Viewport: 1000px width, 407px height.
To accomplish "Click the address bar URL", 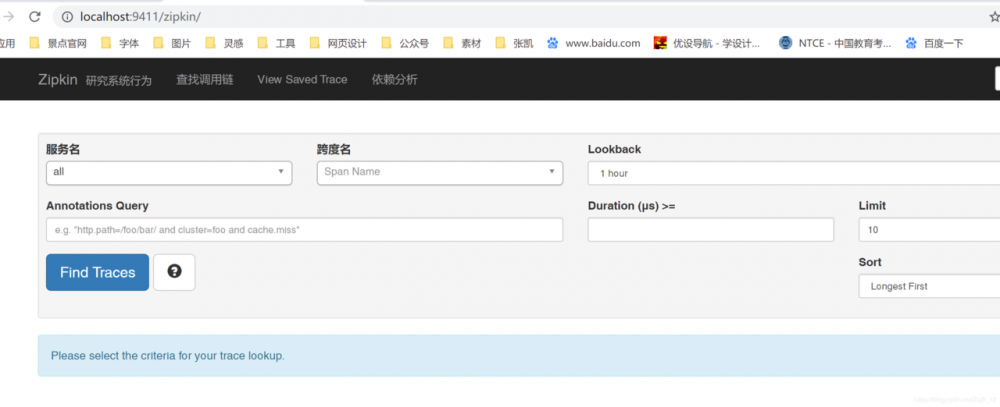I will 140,17.
